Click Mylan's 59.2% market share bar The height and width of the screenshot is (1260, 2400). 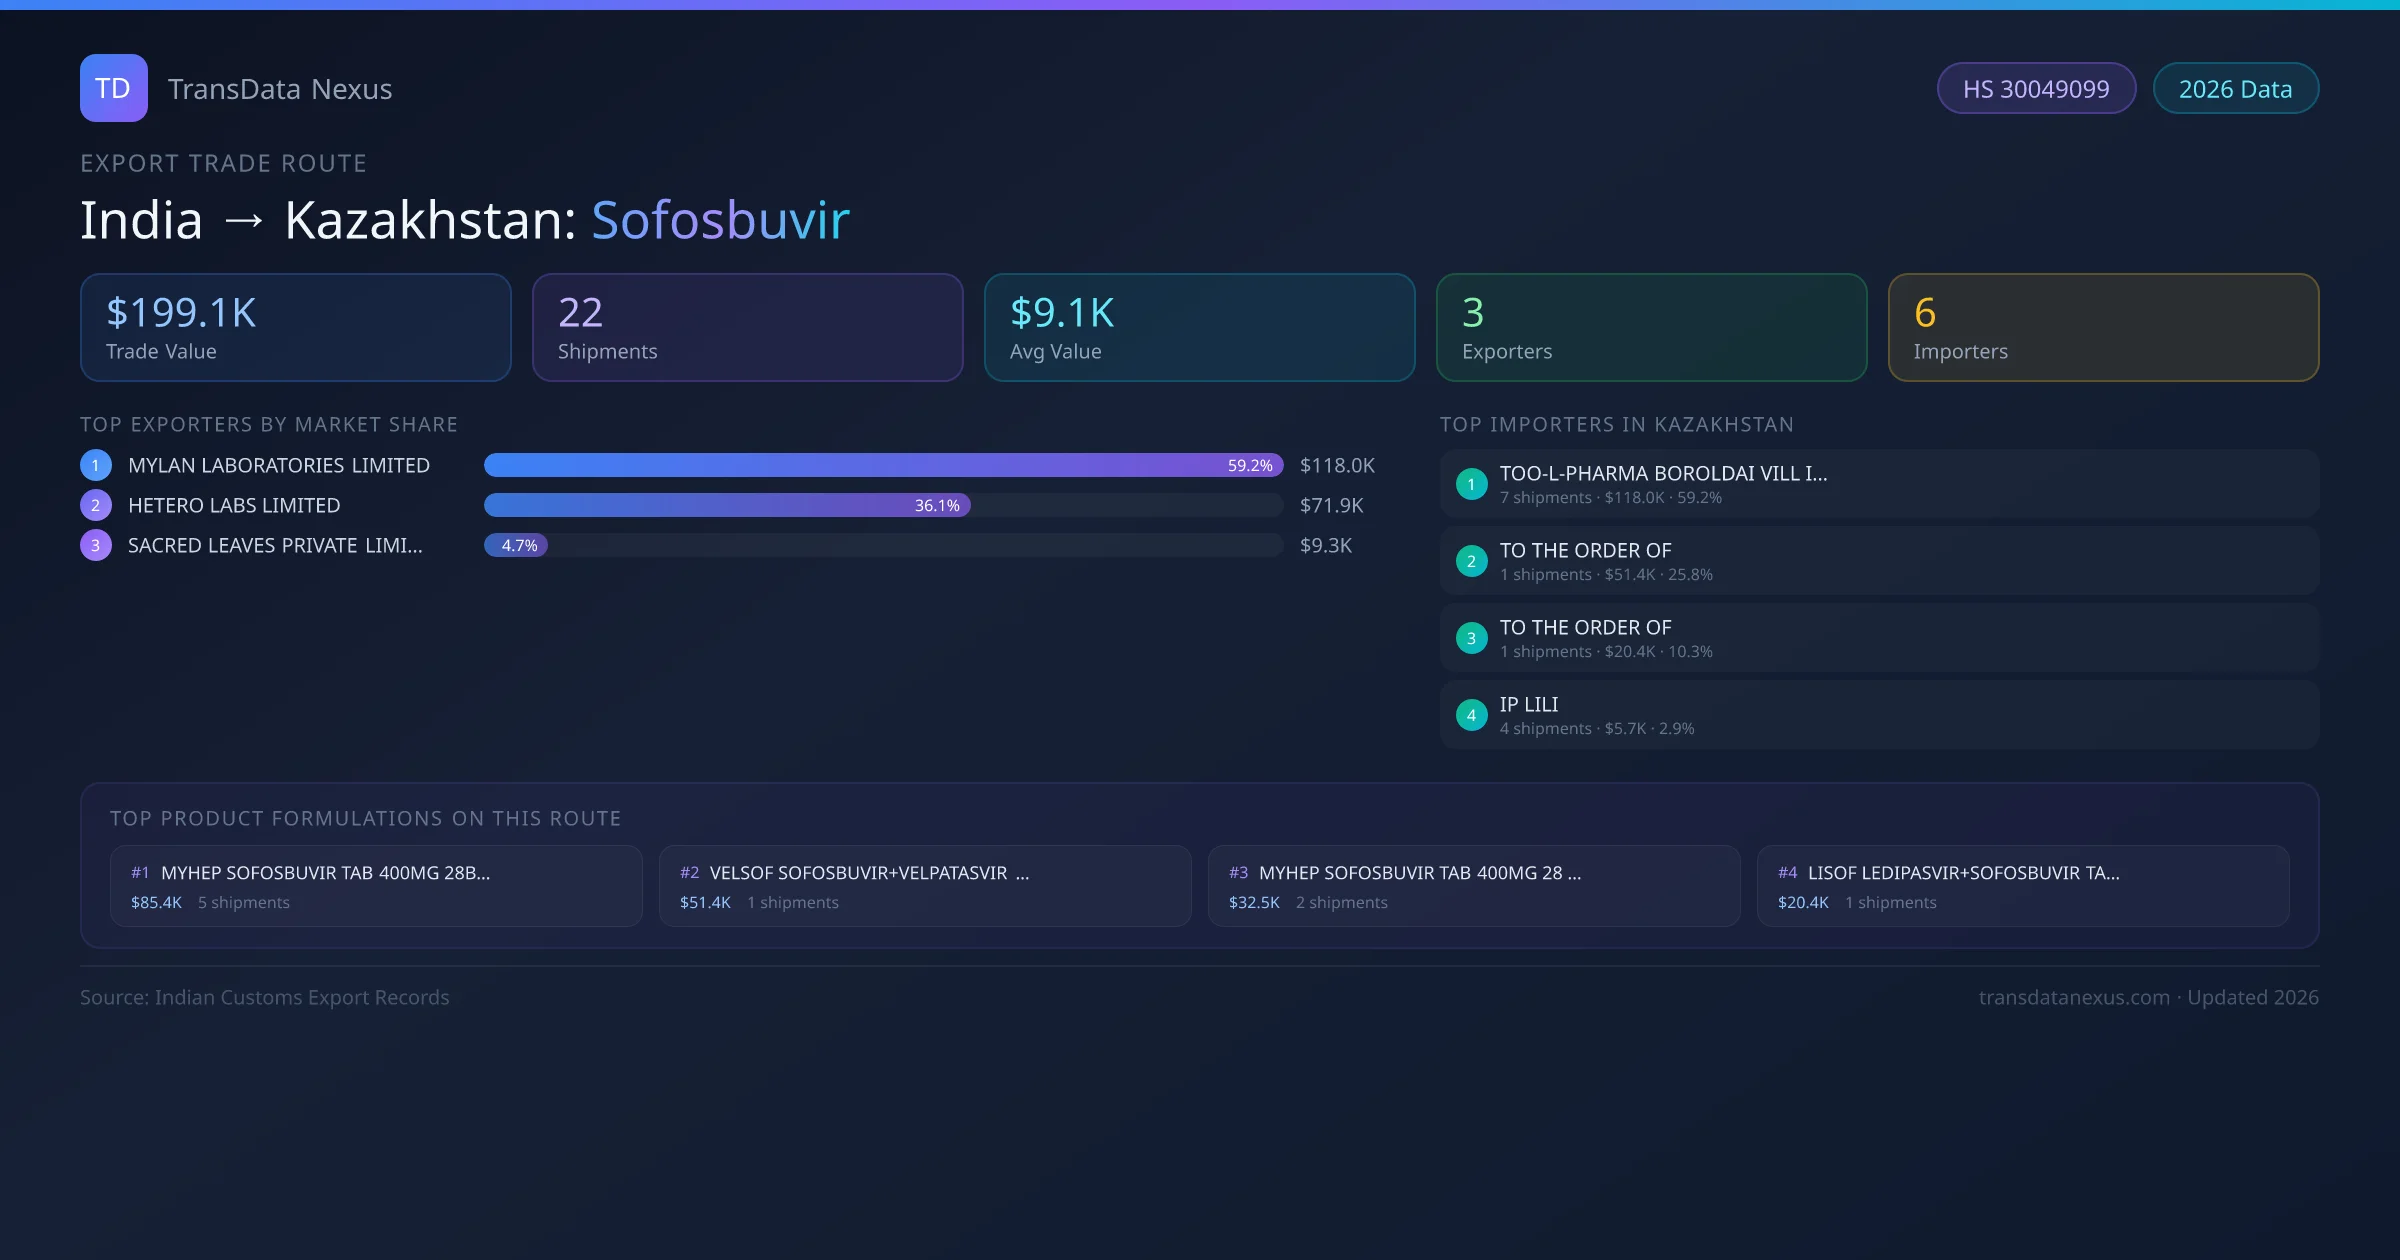click(883, 465)
